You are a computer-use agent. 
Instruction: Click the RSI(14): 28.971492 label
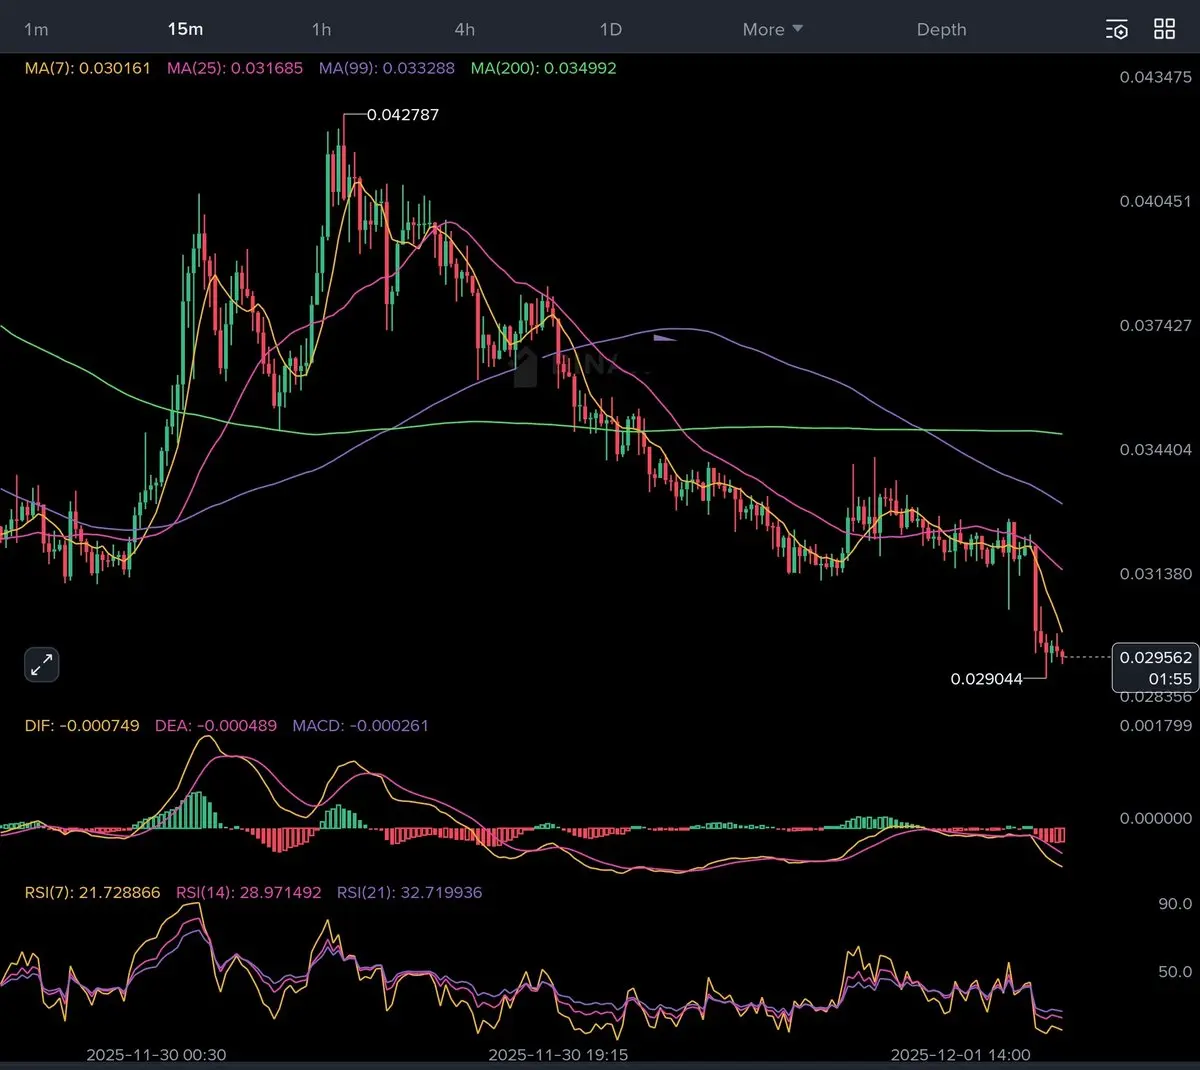coord(249,892)
